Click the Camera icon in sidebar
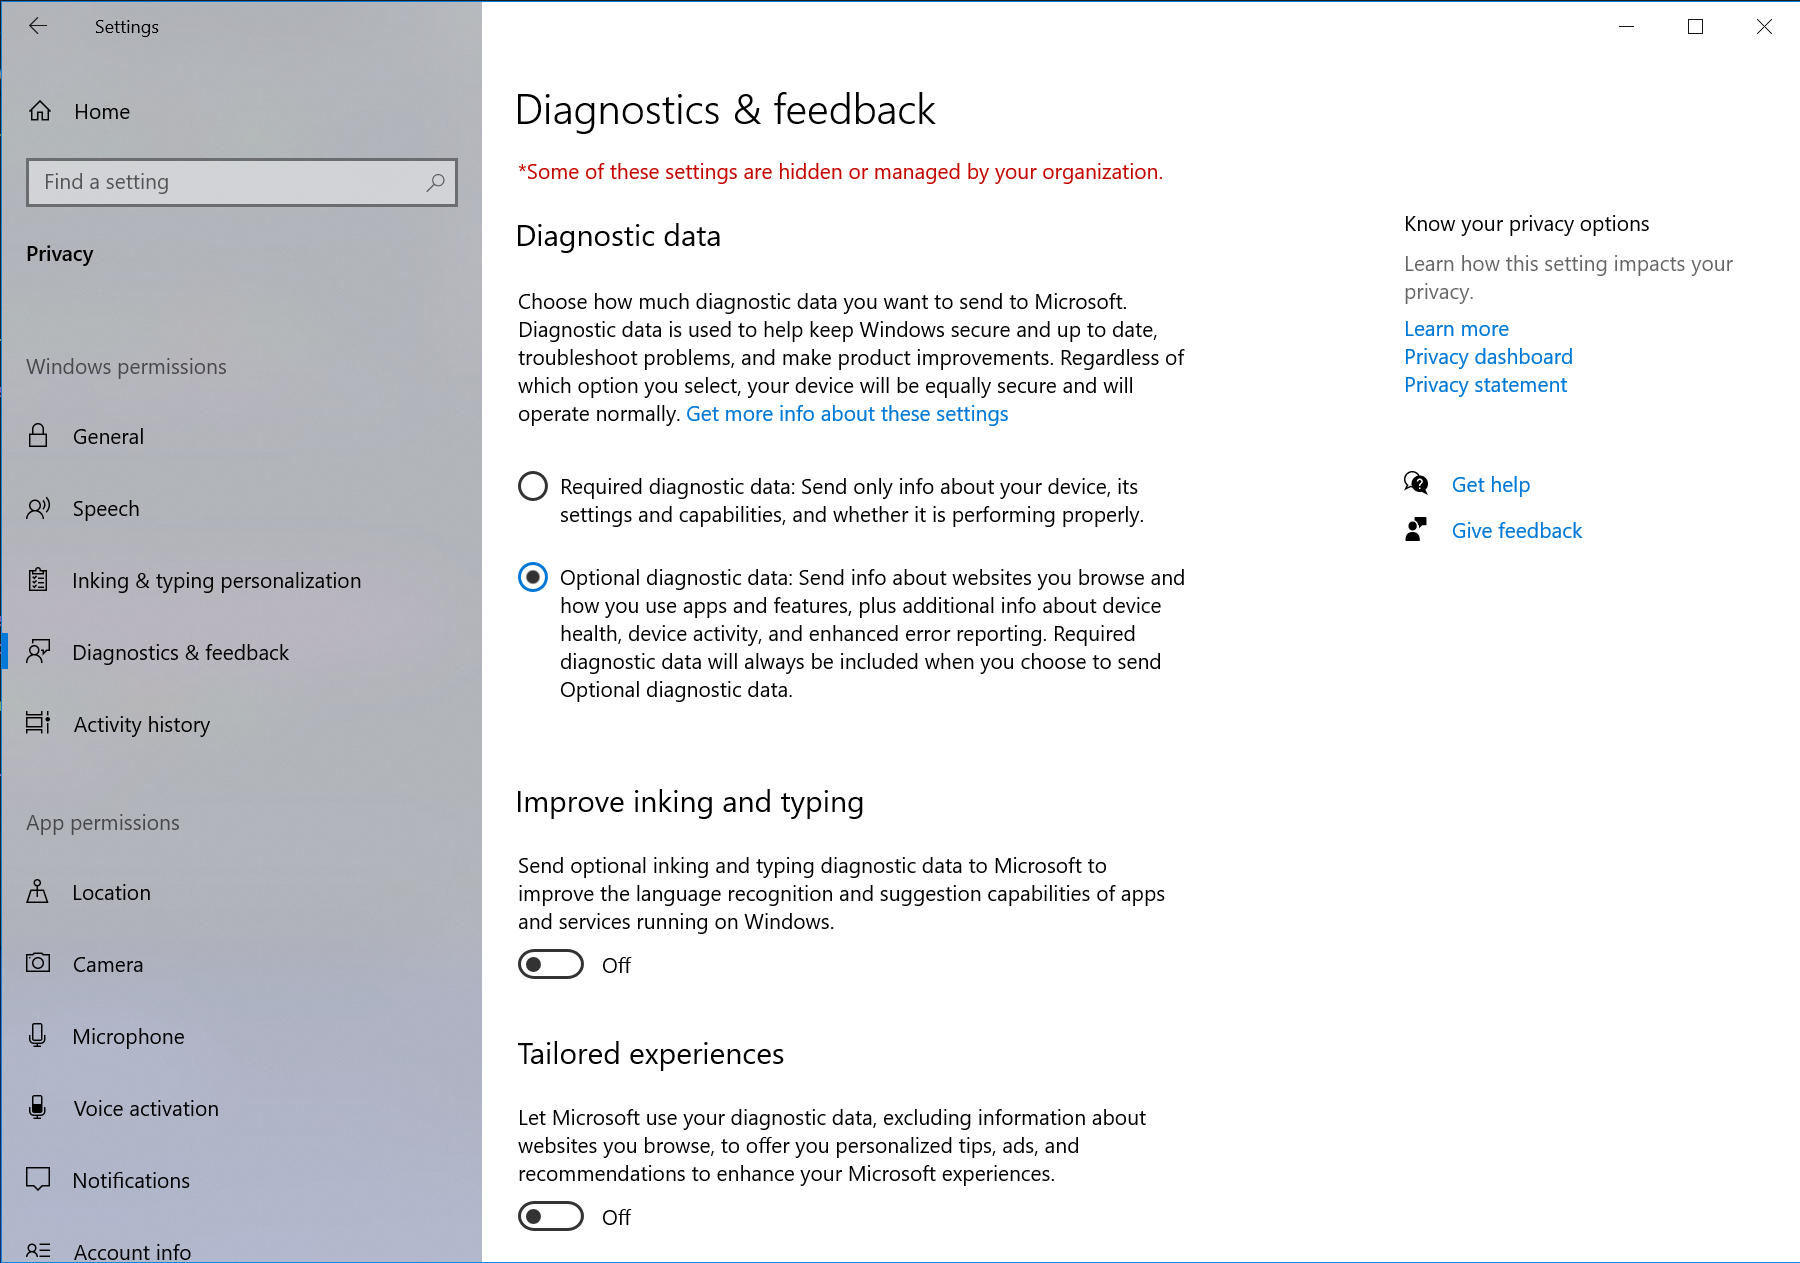This screenshot has width=1800, height=1263. coord(38,963)
